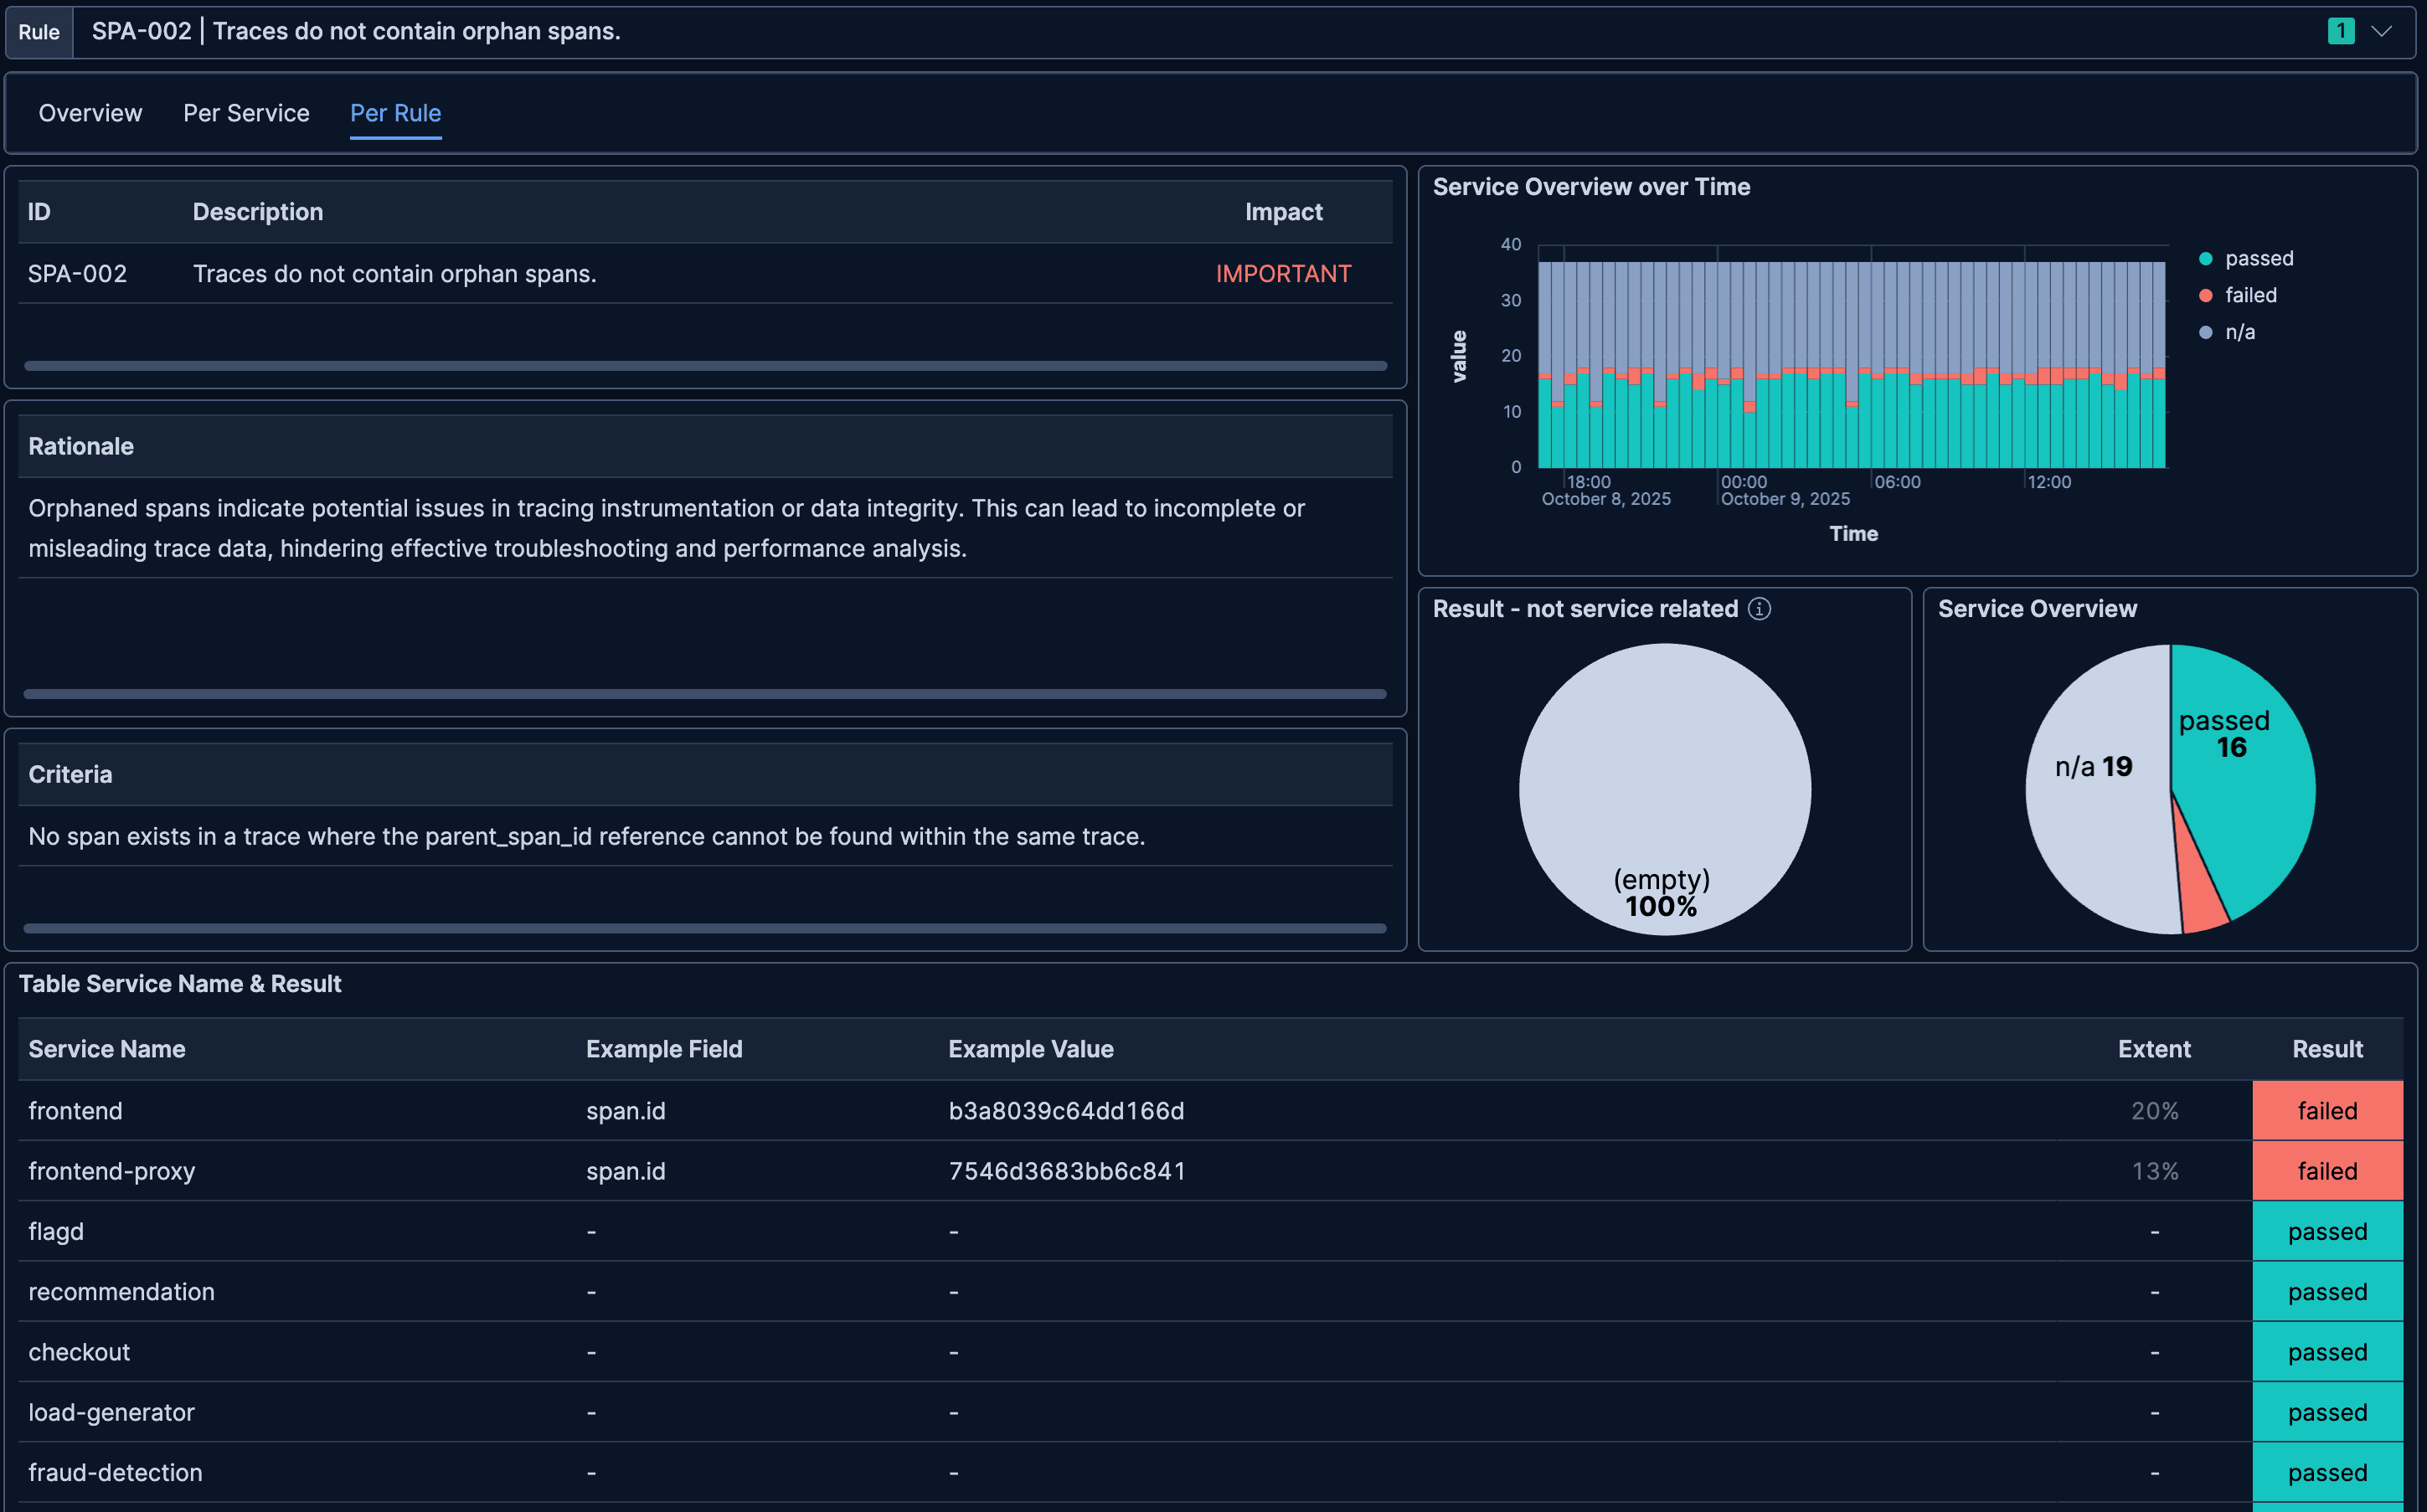Click the 'IMPORTANT' impact label
This screenshot has height=1512, width=2427.
1284,273
